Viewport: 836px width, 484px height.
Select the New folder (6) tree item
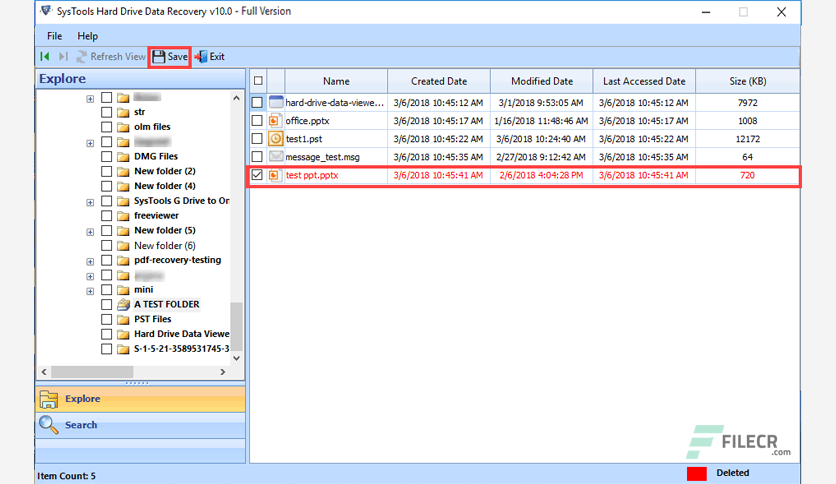tap(165, 246)
